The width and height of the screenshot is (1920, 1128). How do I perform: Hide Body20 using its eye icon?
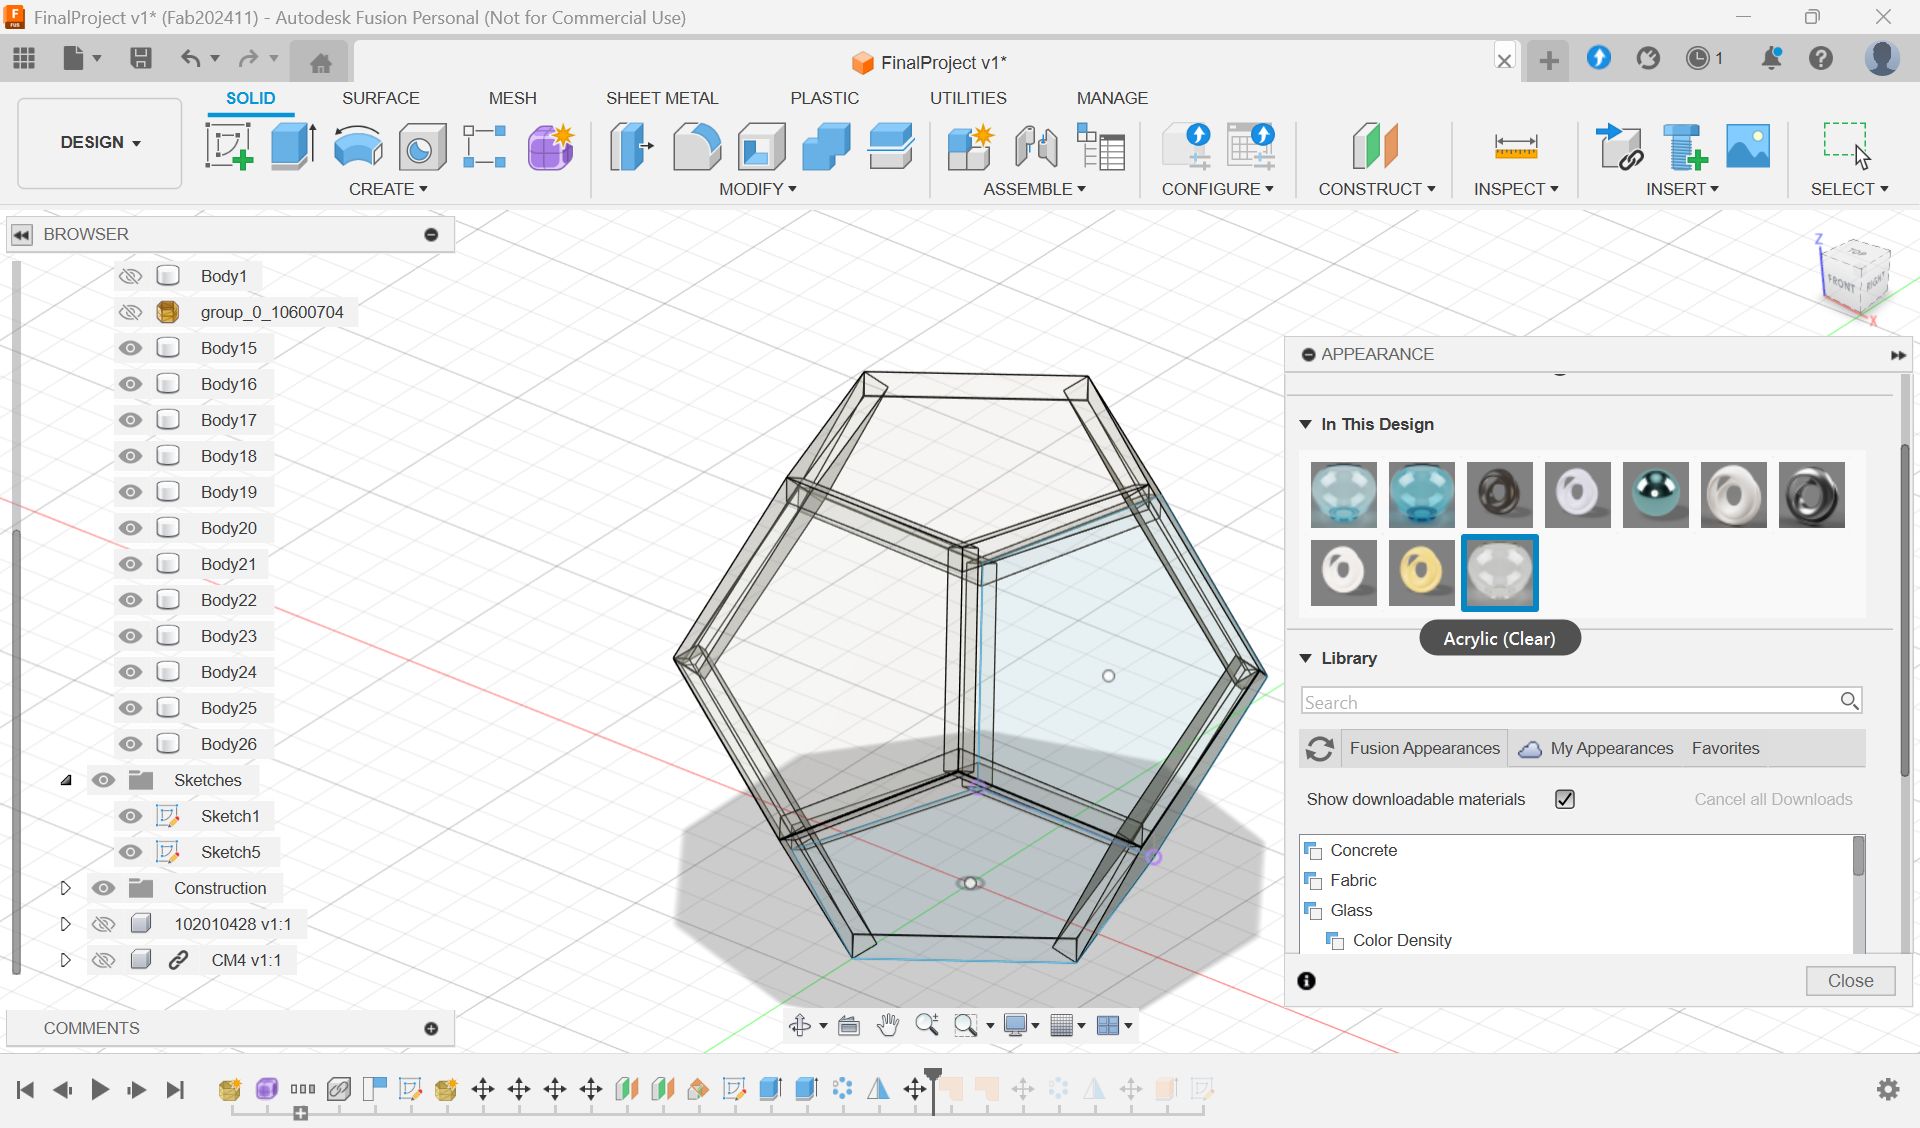(x=130, y=528)
